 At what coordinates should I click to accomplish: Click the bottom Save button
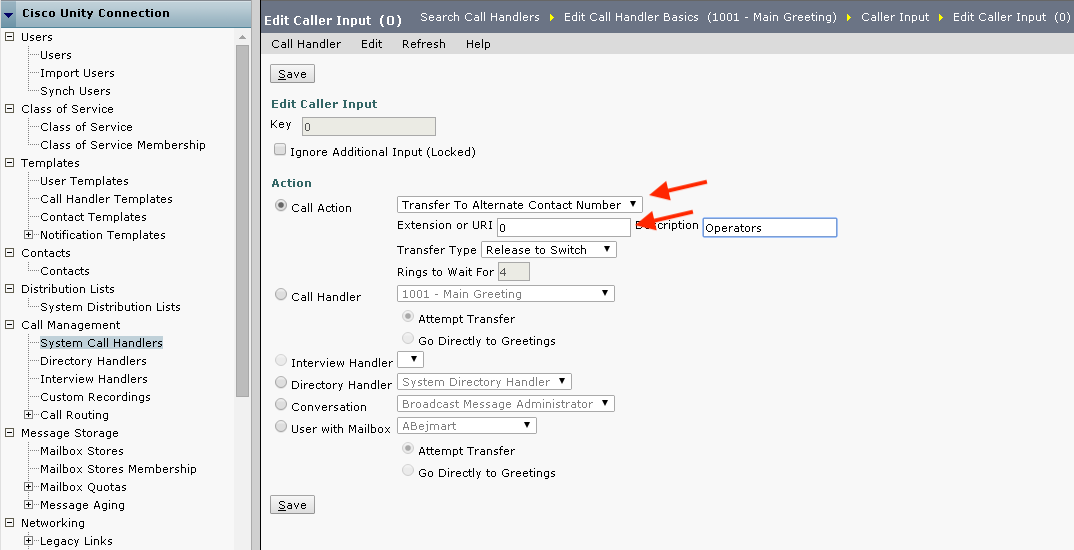coord(292,505)
